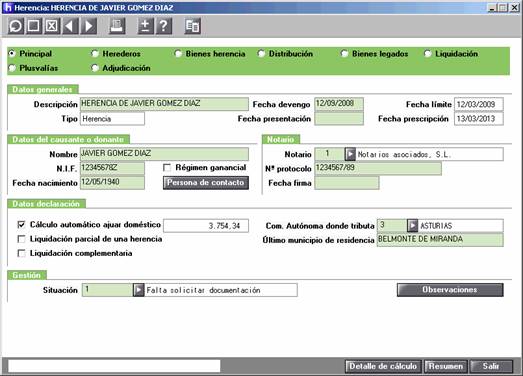Click the Situación code field
The height and width of the screenshot is (376, 523).
coord(107,290)
